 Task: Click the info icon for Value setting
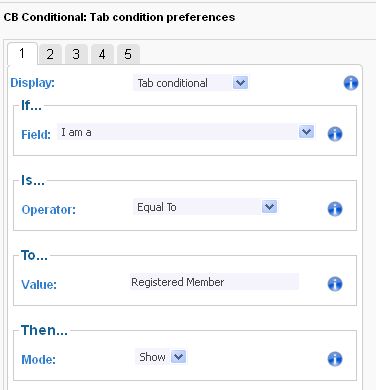pos(335,284)
